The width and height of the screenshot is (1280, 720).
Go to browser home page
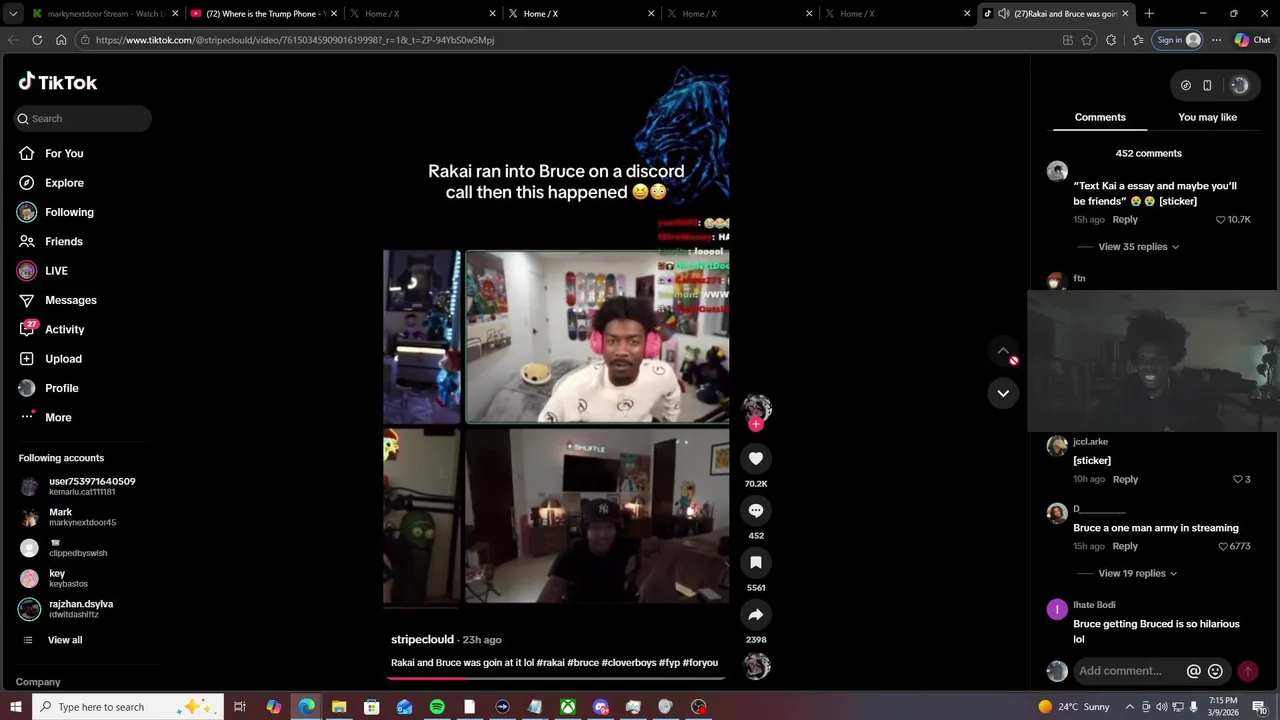pos(61,40)
